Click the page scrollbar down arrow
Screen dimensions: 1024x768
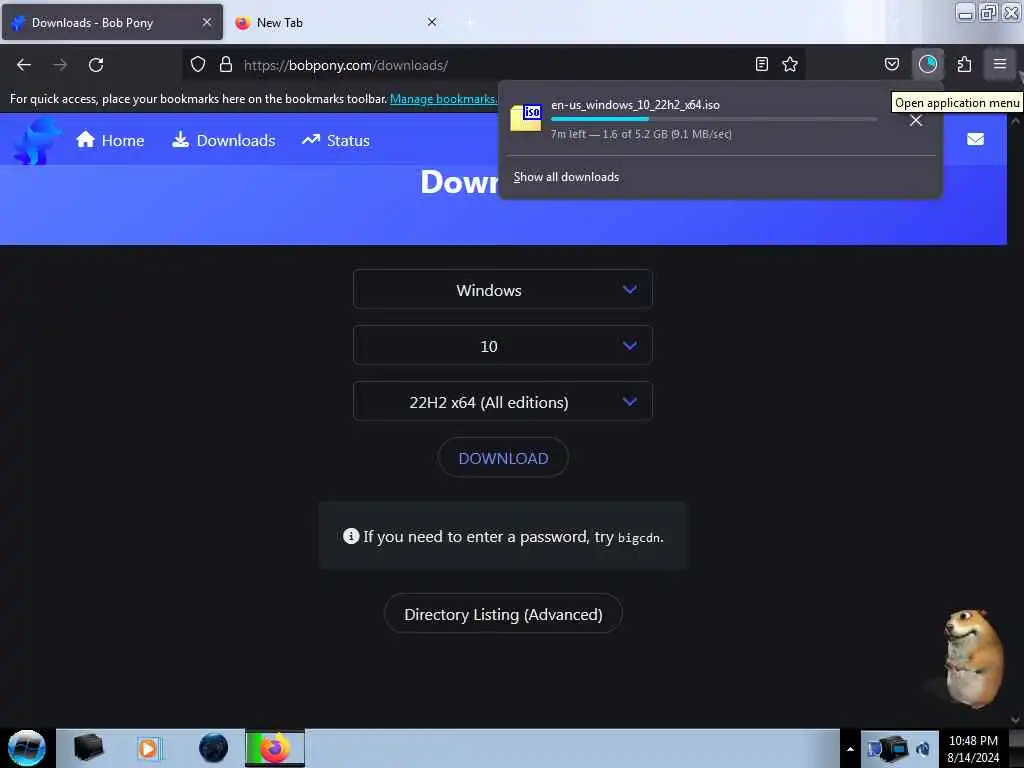coord(1015,720)
